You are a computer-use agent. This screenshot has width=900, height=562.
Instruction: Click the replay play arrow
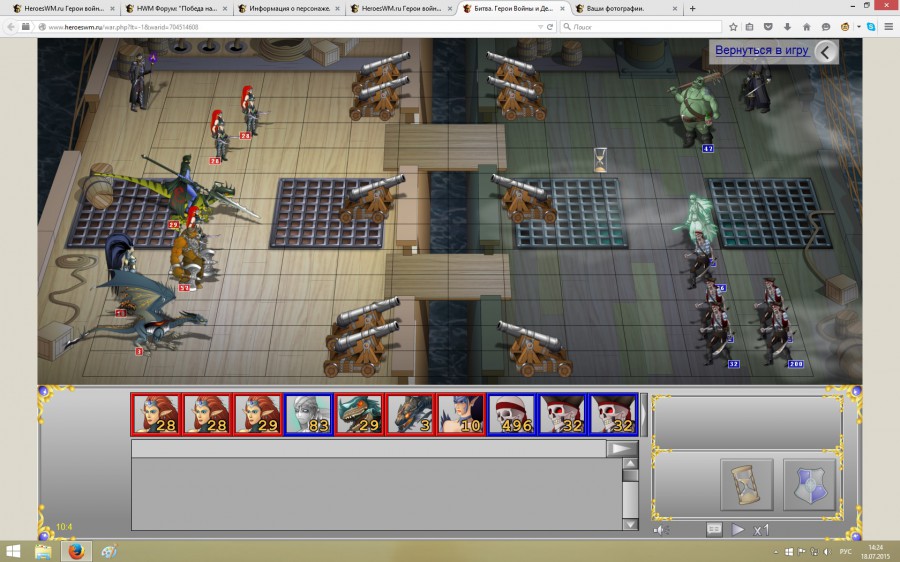[x=738, y=529]
